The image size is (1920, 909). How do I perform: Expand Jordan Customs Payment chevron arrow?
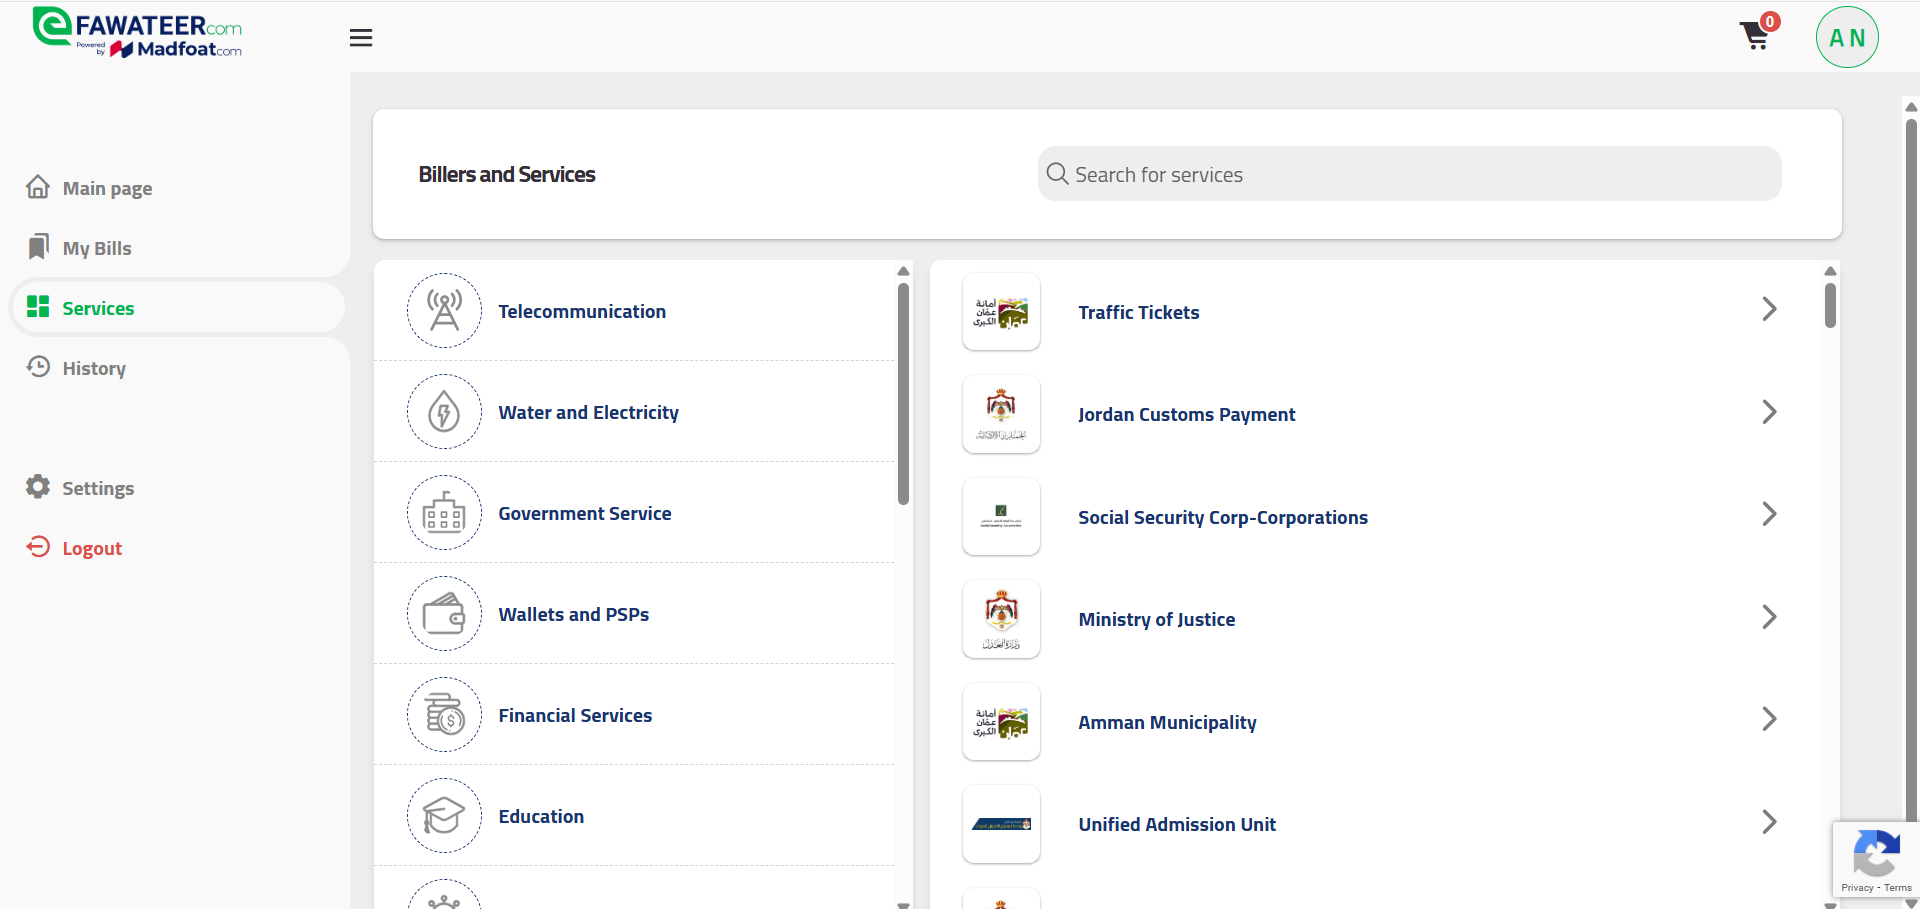[x=1768, y=412]
